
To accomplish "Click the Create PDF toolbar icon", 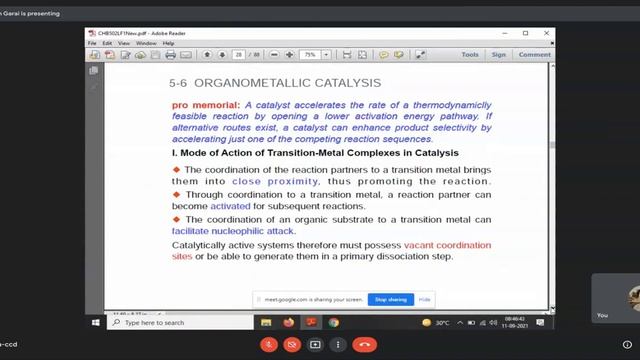I will (110, 55).
